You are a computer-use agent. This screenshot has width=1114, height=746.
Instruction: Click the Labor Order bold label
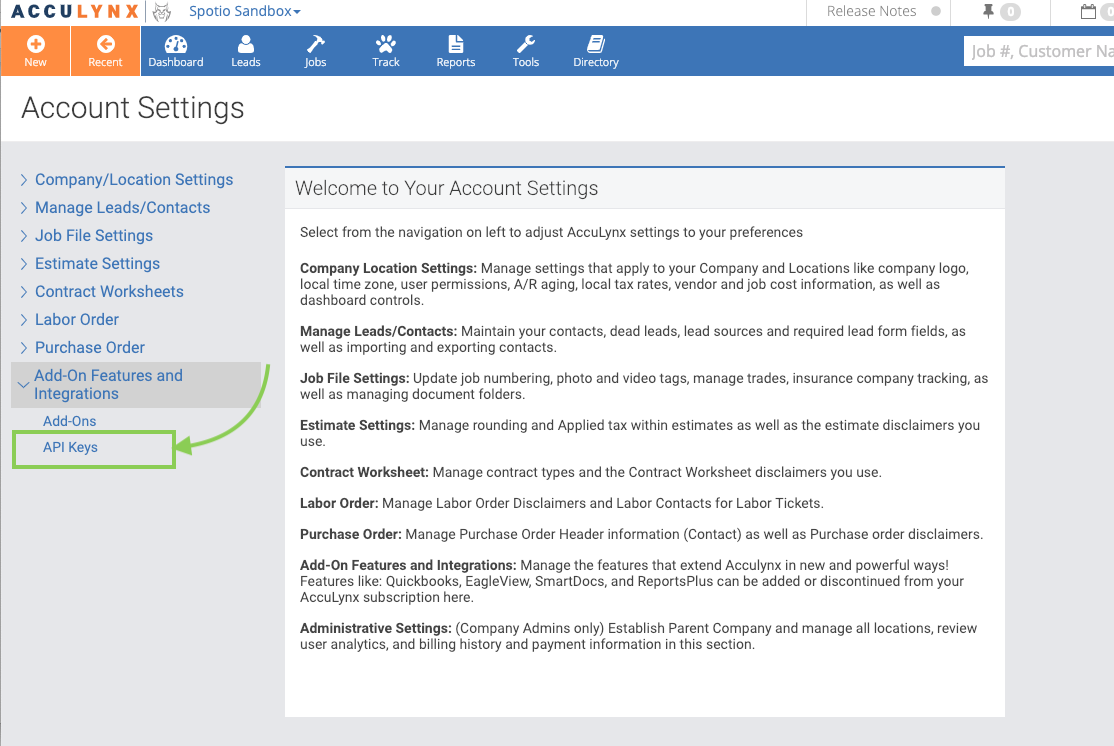[x=339, y=504]
